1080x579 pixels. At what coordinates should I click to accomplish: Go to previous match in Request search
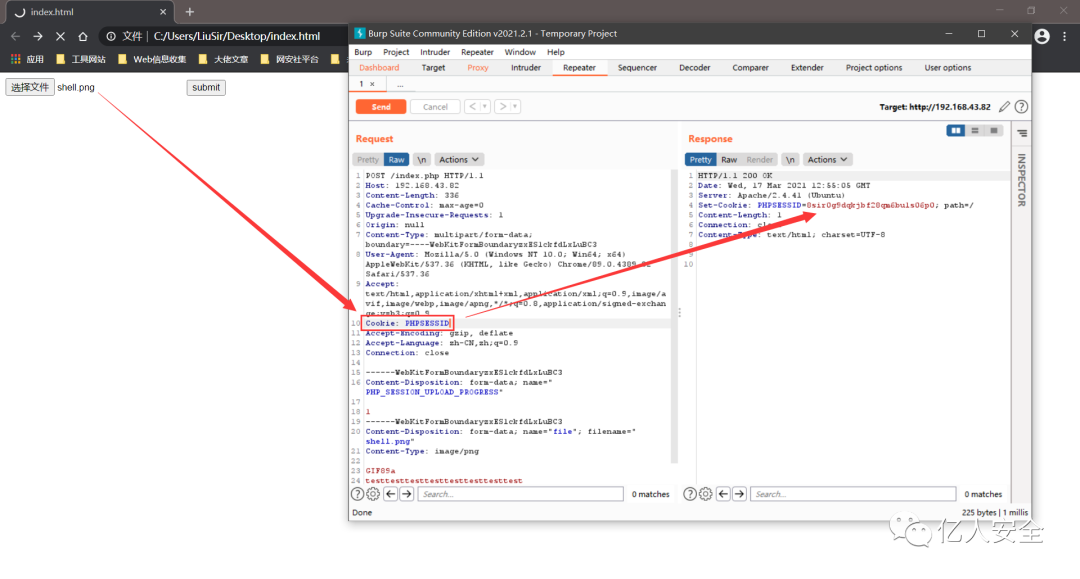[x=391, y=494]
